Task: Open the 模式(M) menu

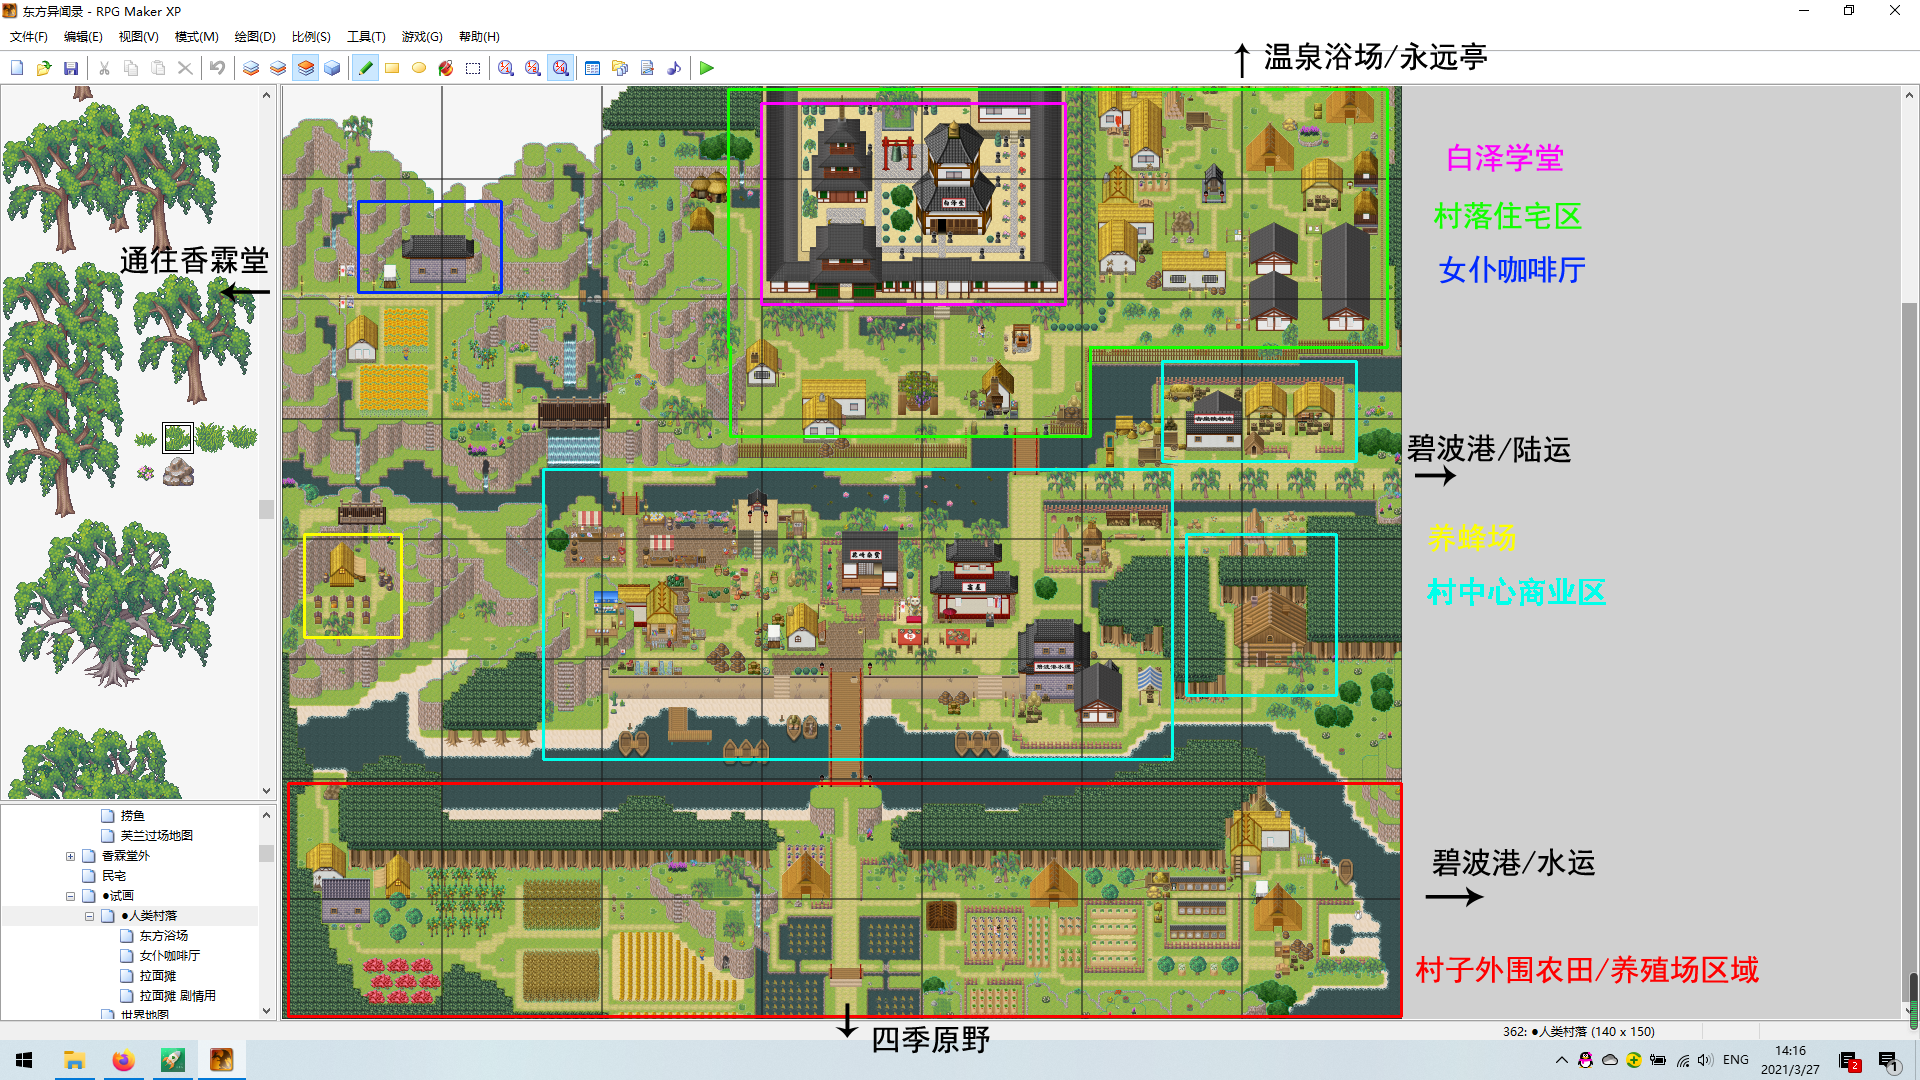Action: point(196,37)
